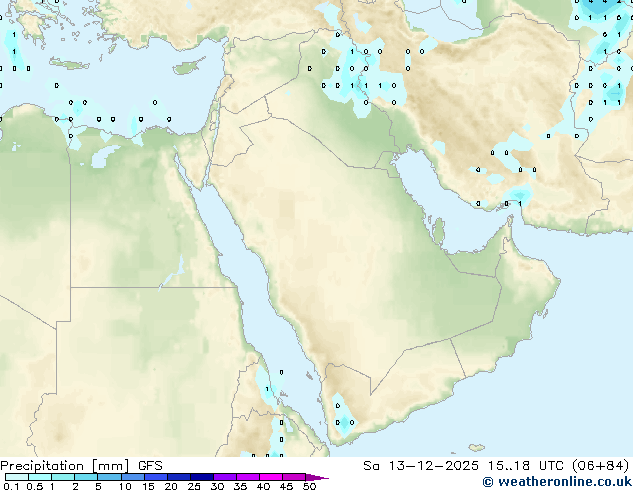Screen dimensions: 634x490
Task: Click the 2 to 5 mm legend swatch
Action: point(86,477)
